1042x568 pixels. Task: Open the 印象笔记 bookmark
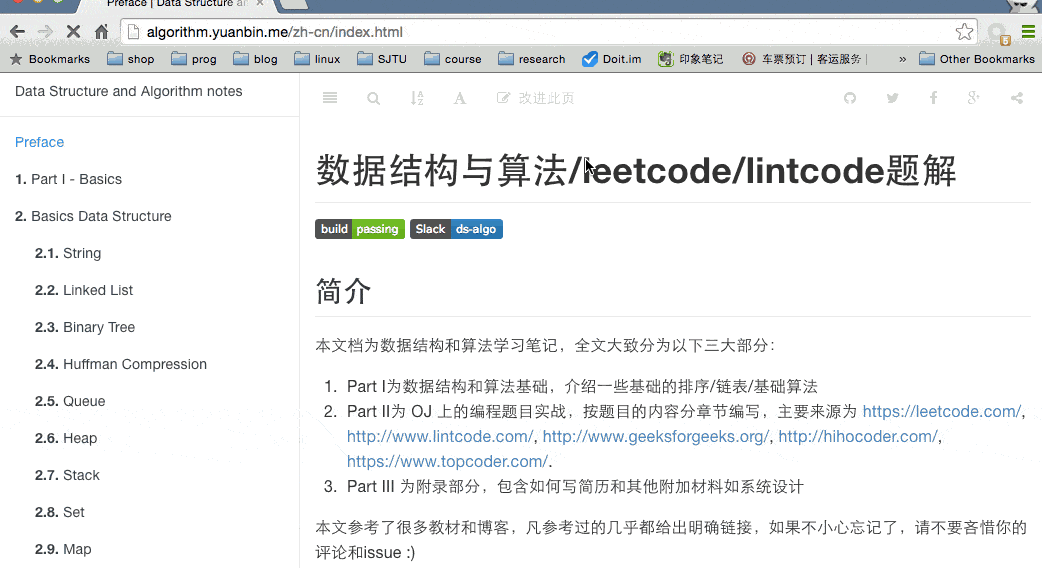click(690, 59)
